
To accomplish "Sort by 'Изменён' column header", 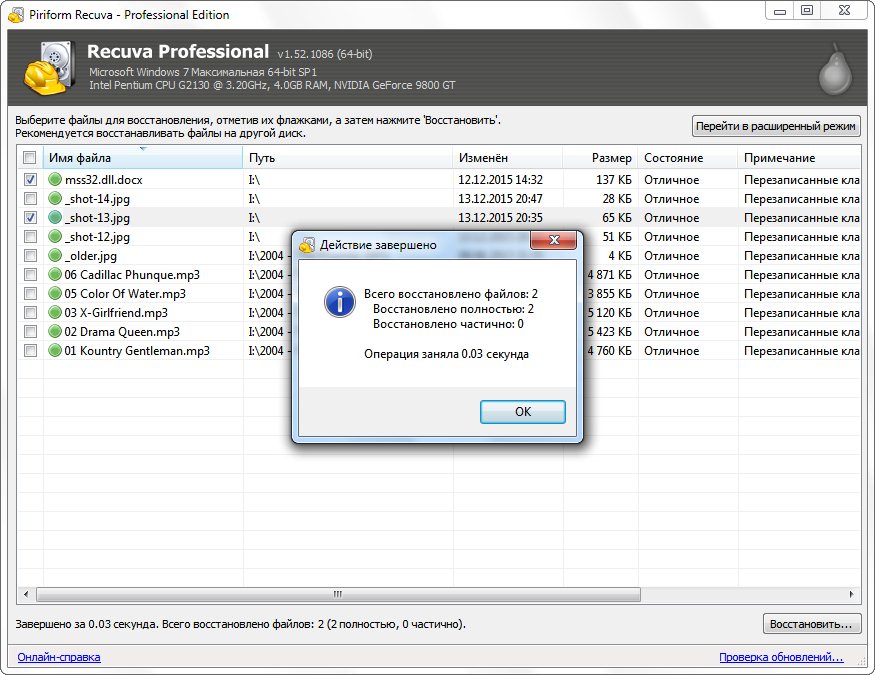I will click(507, 158).
